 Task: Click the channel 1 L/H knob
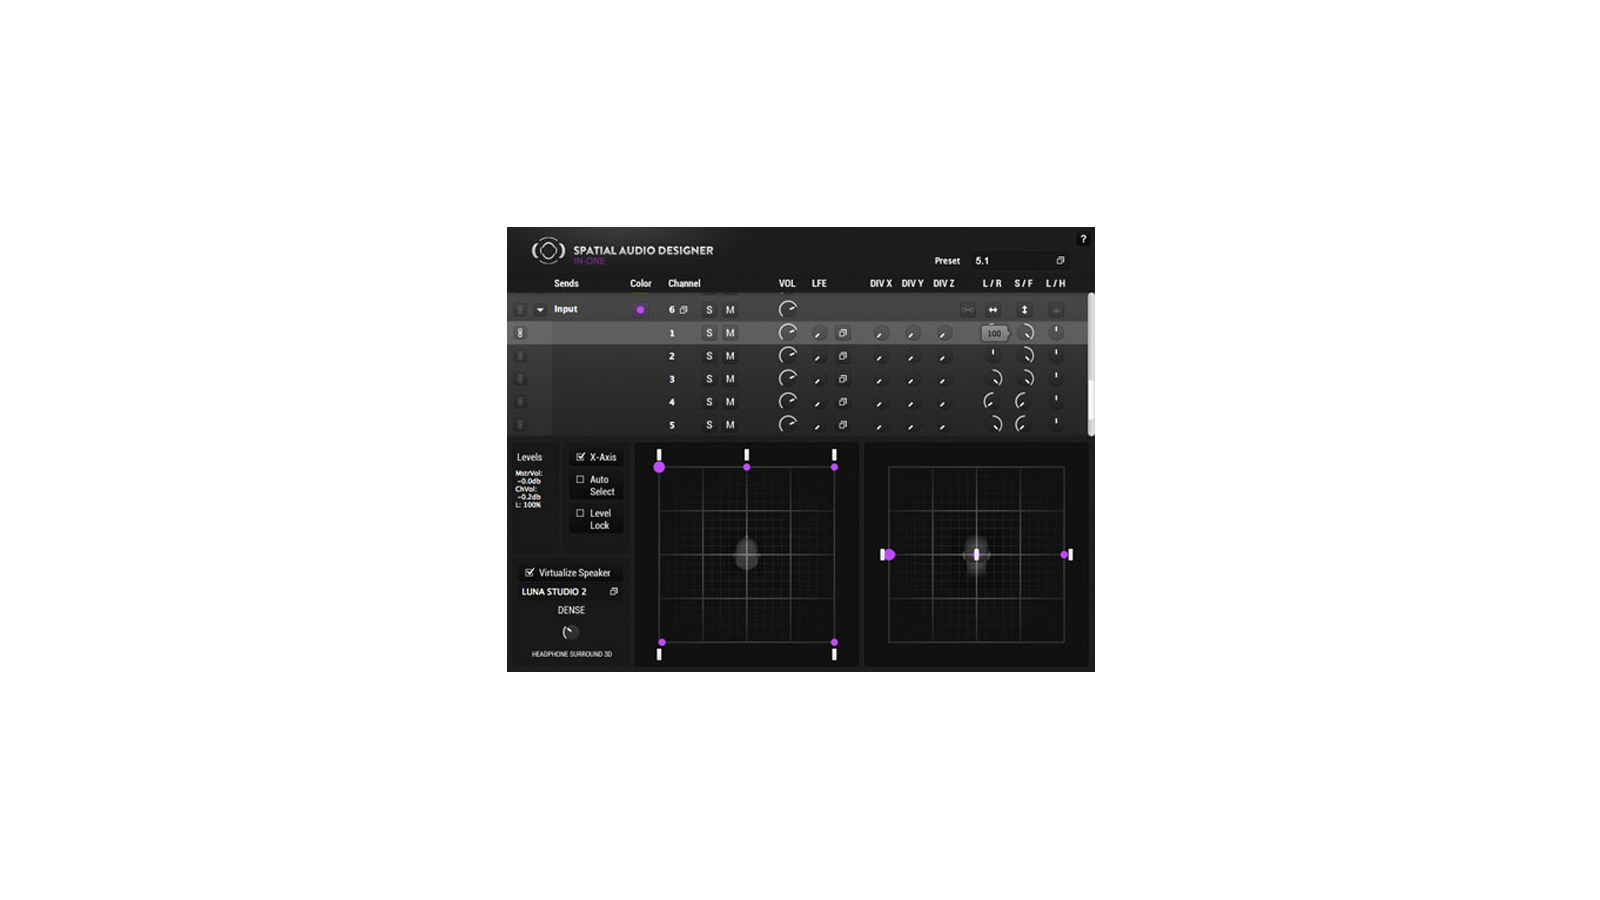[1056, 332]
